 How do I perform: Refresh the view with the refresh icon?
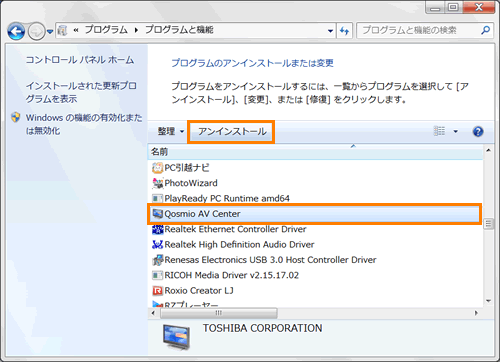tap(344, 31)
